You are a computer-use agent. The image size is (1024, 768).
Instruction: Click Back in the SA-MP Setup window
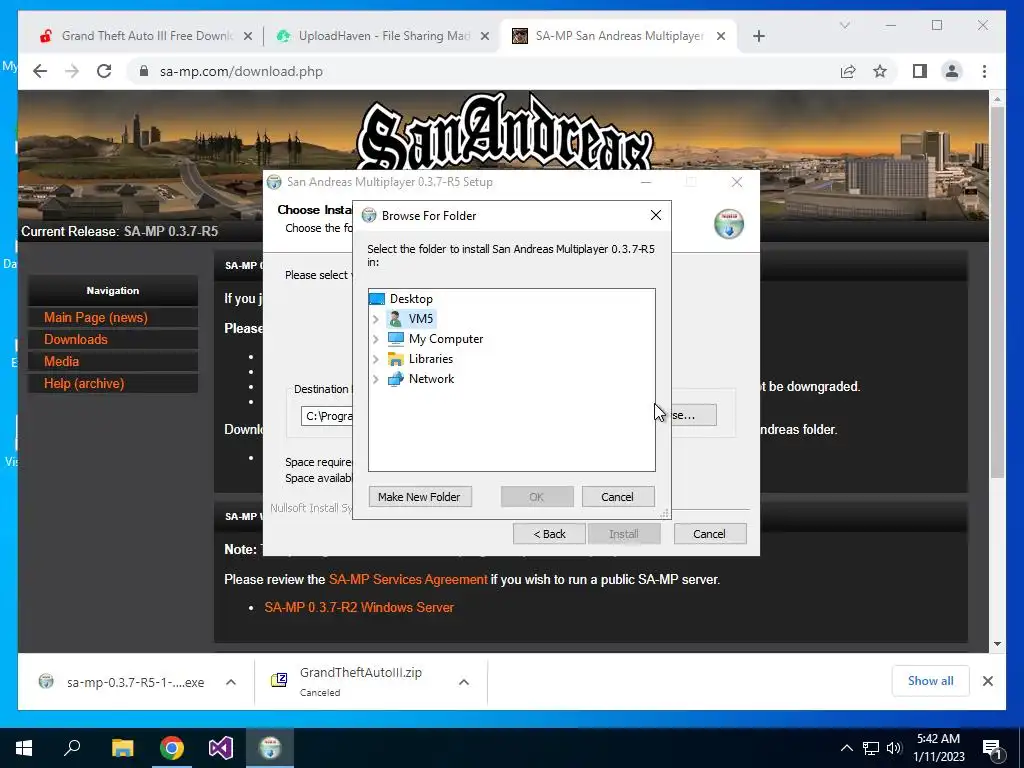tap(549, 534)
